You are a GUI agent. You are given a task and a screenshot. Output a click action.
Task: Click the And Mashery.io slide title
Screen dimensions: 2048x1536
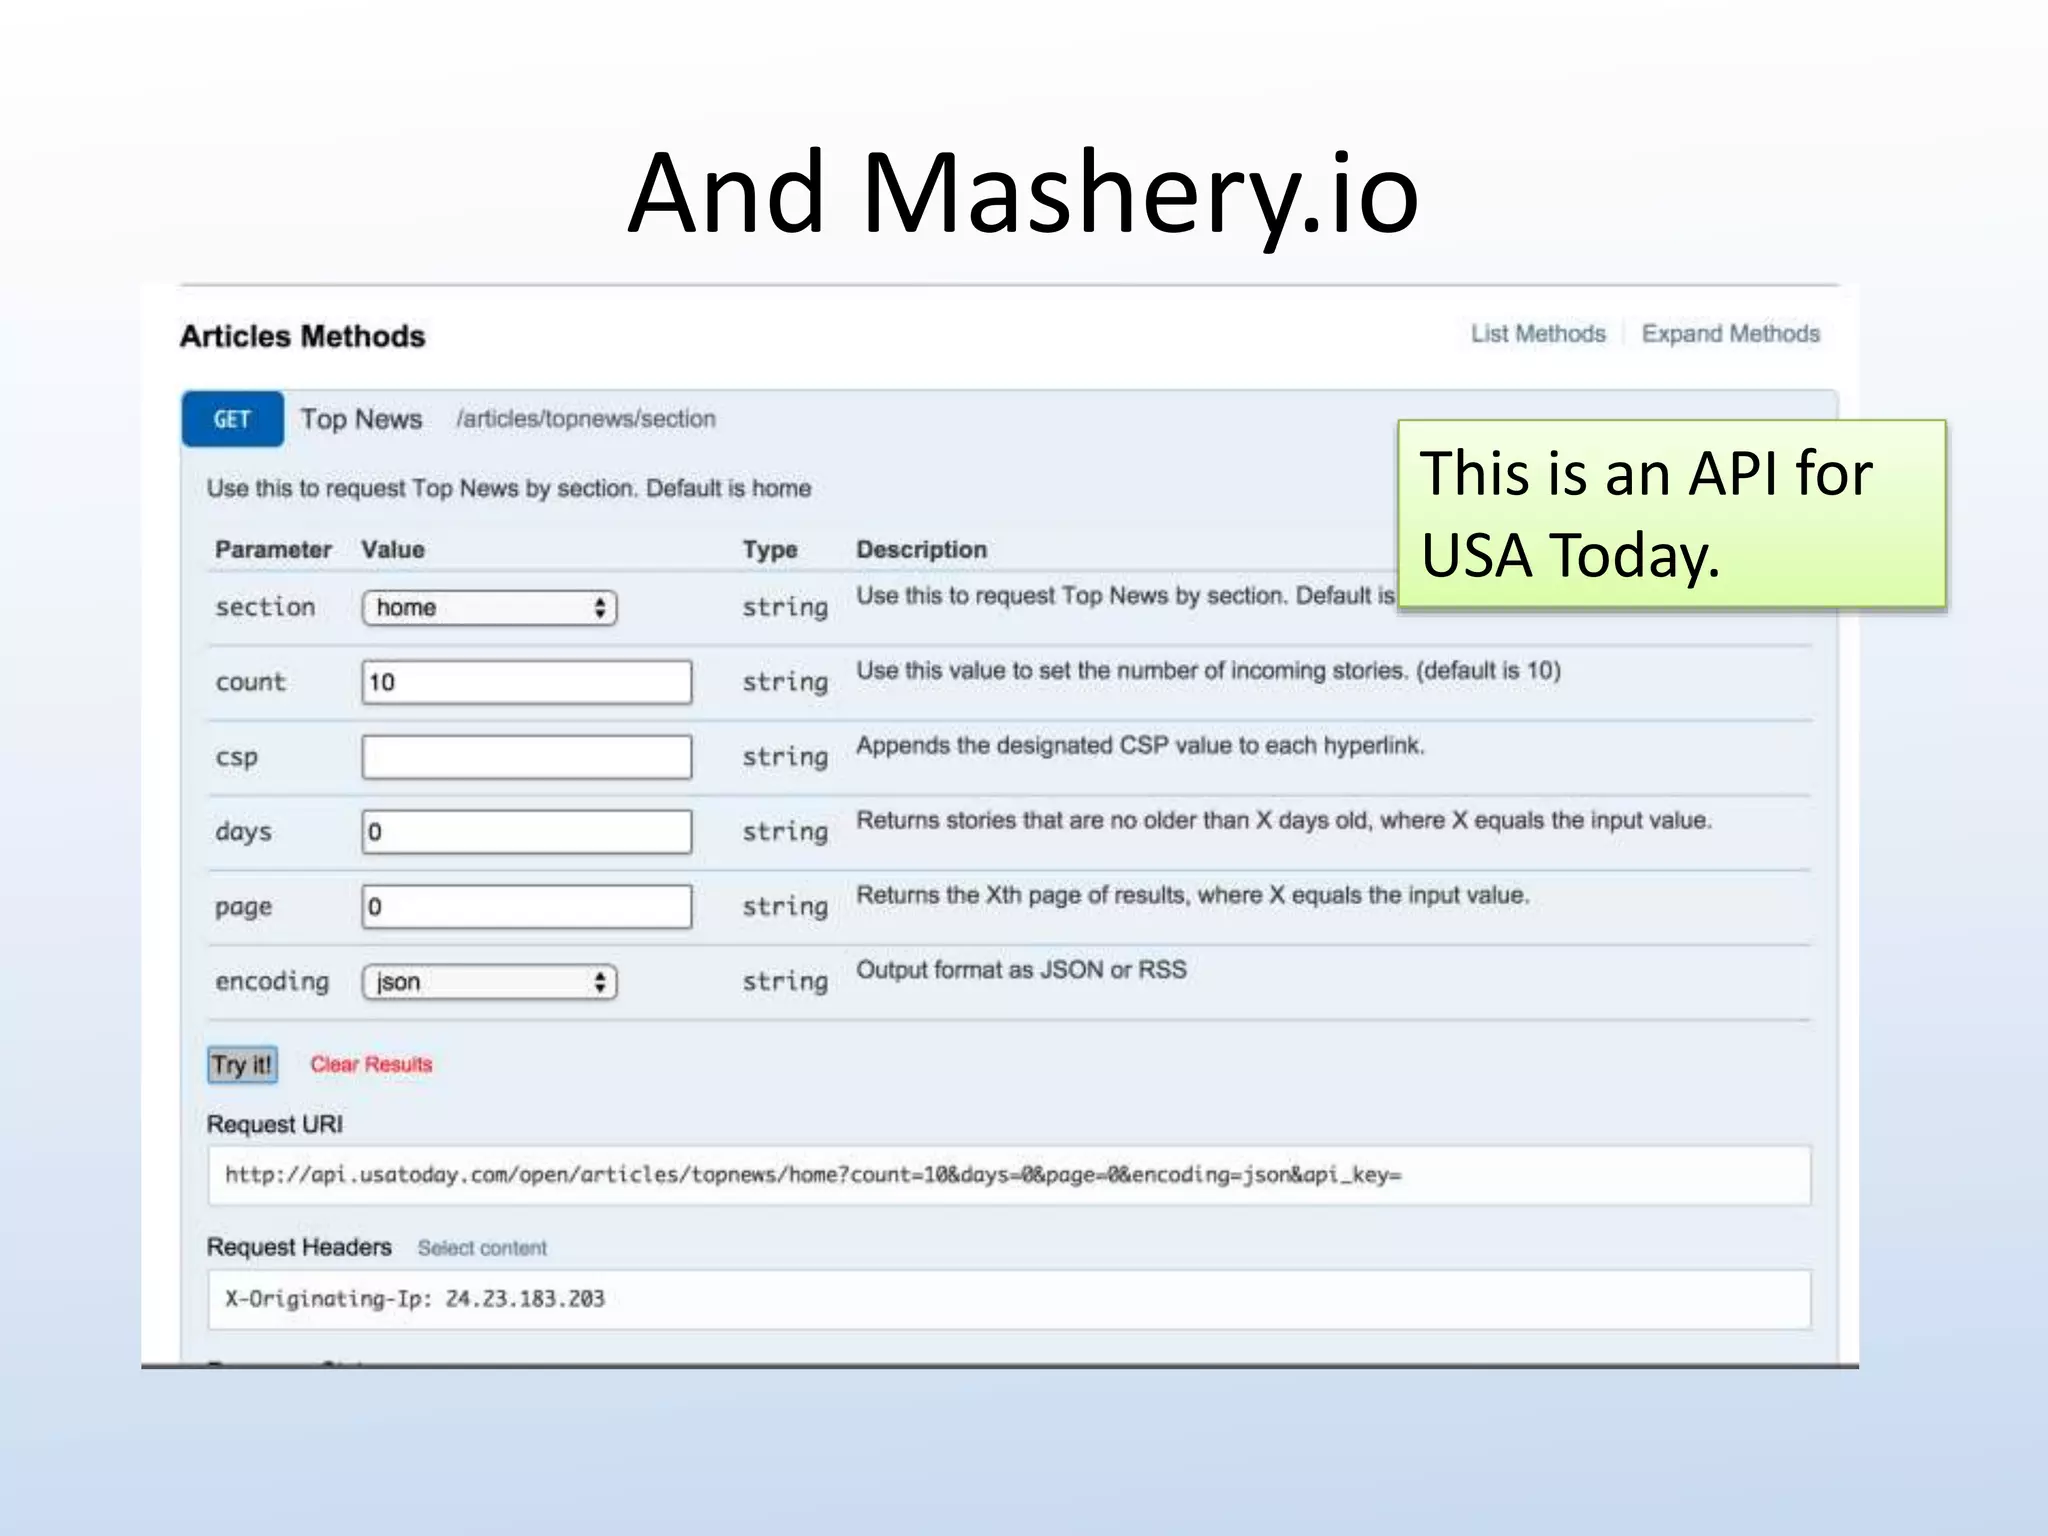(x=1022, y=193)
